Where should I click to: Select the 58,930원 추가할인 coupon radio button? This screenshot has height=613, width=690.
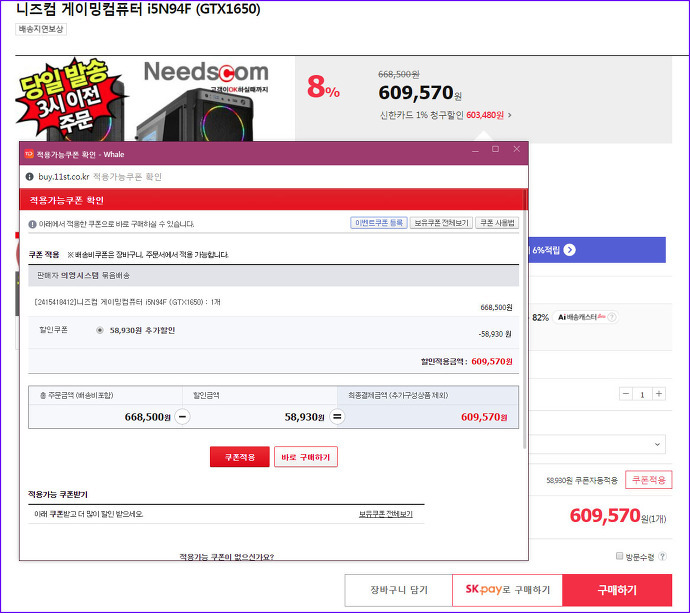coord(100,330)
